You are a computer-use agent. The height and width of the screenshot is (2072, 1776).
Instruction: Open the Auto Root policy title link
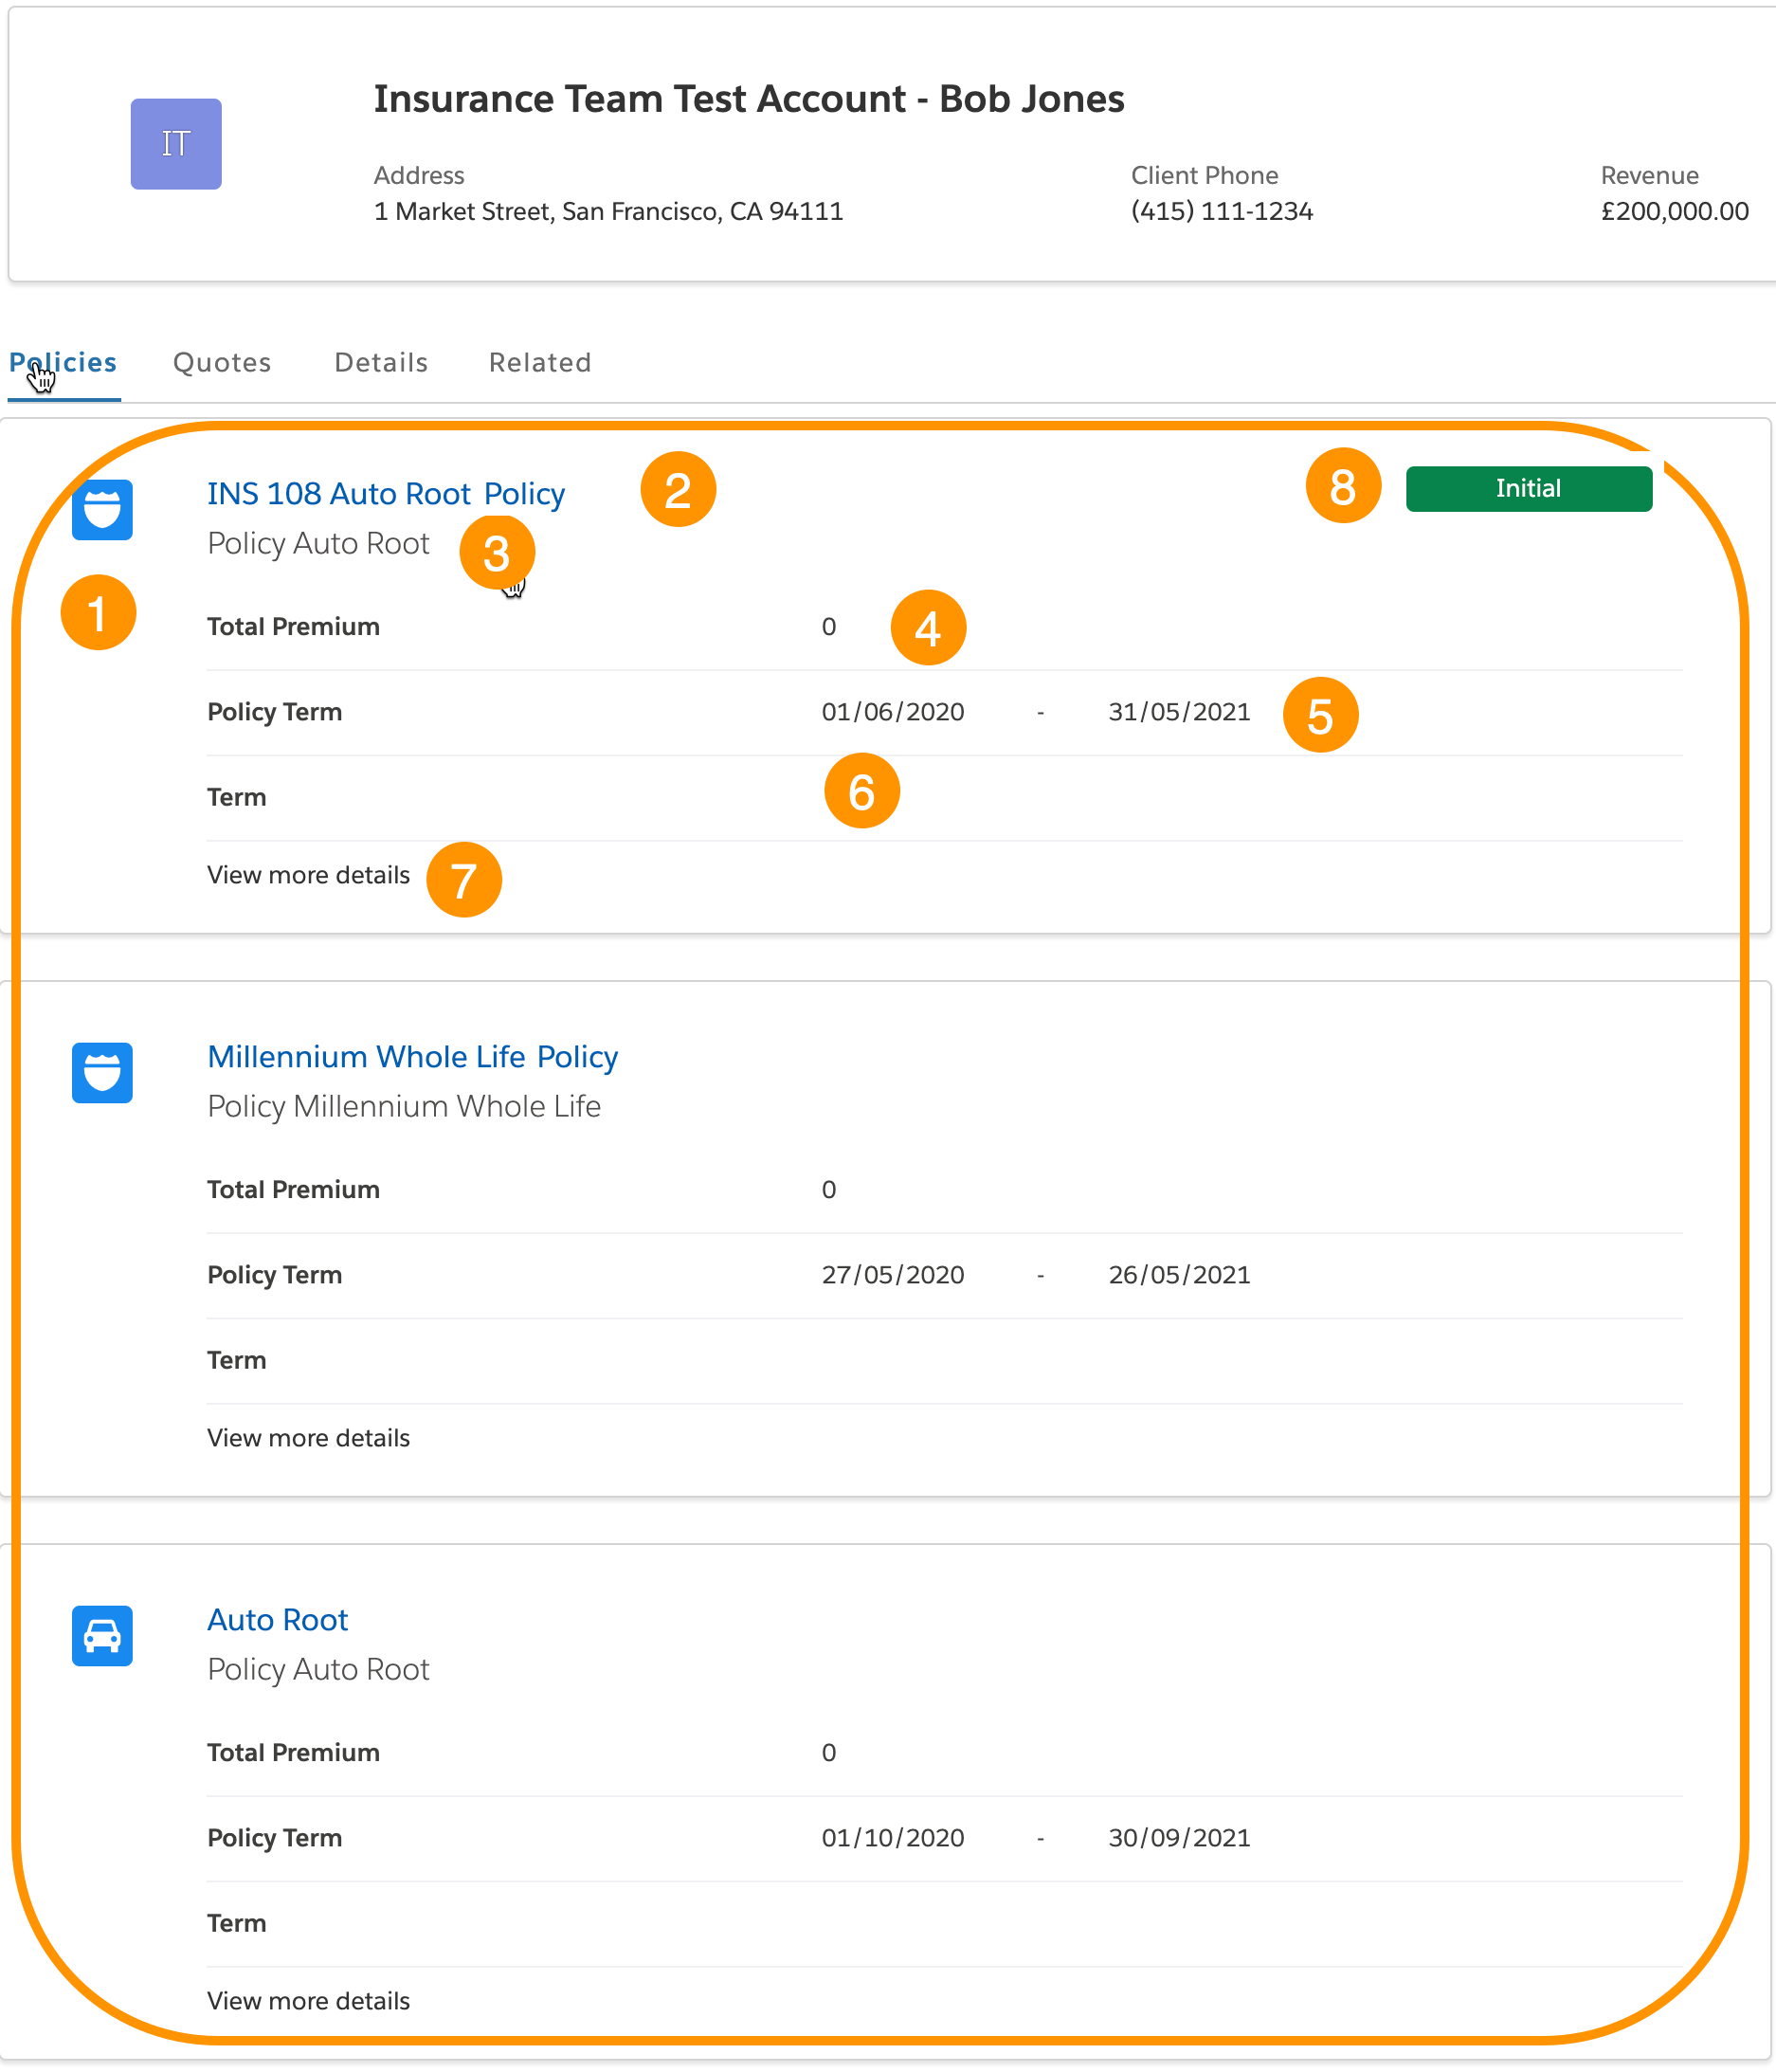277,1619
